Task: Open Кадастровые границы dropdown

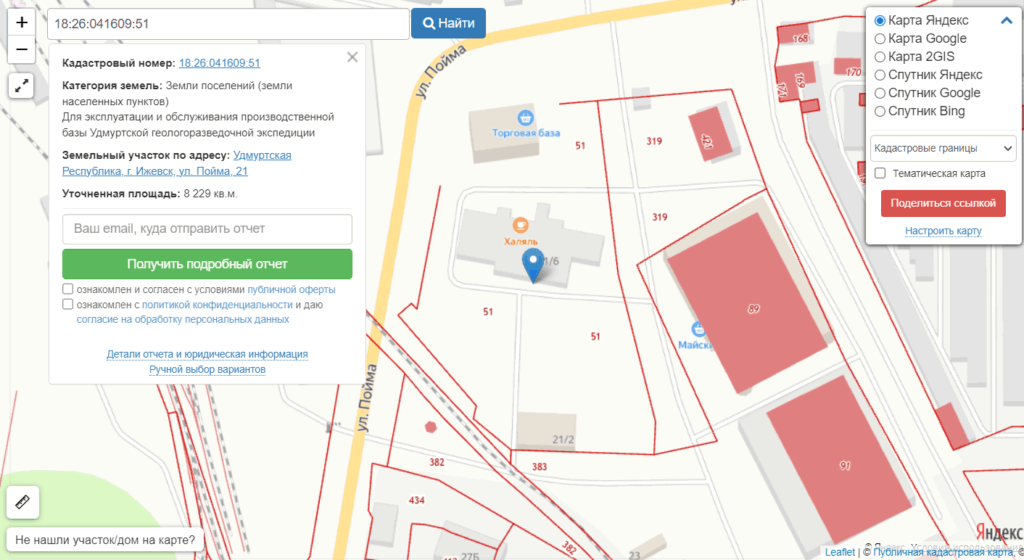Action: [943, 148]
